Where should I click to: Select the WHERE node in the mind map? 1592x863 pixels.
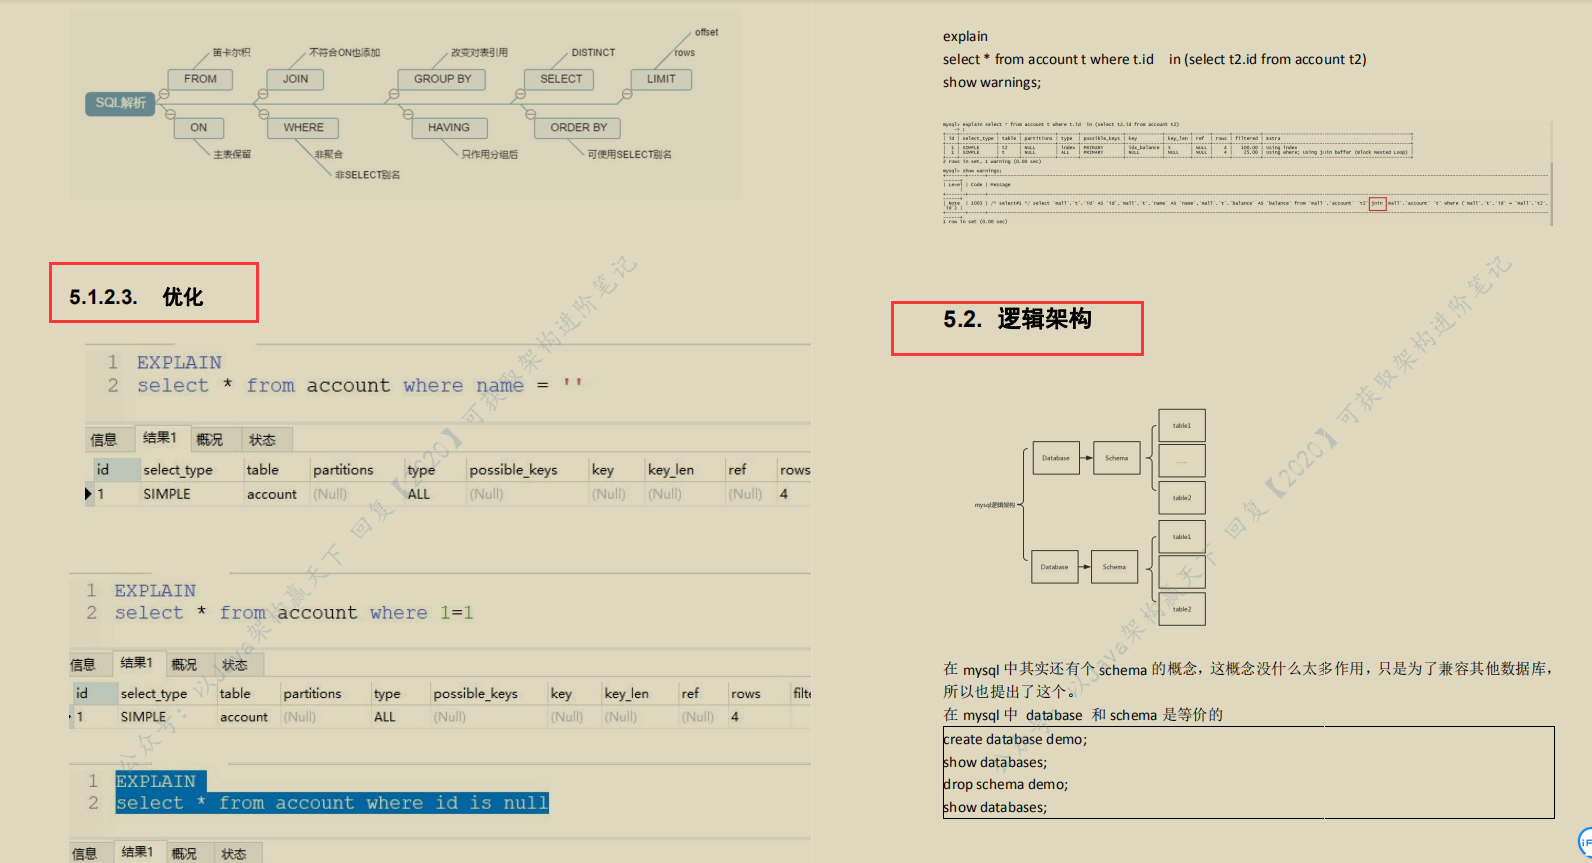point(303,128)
